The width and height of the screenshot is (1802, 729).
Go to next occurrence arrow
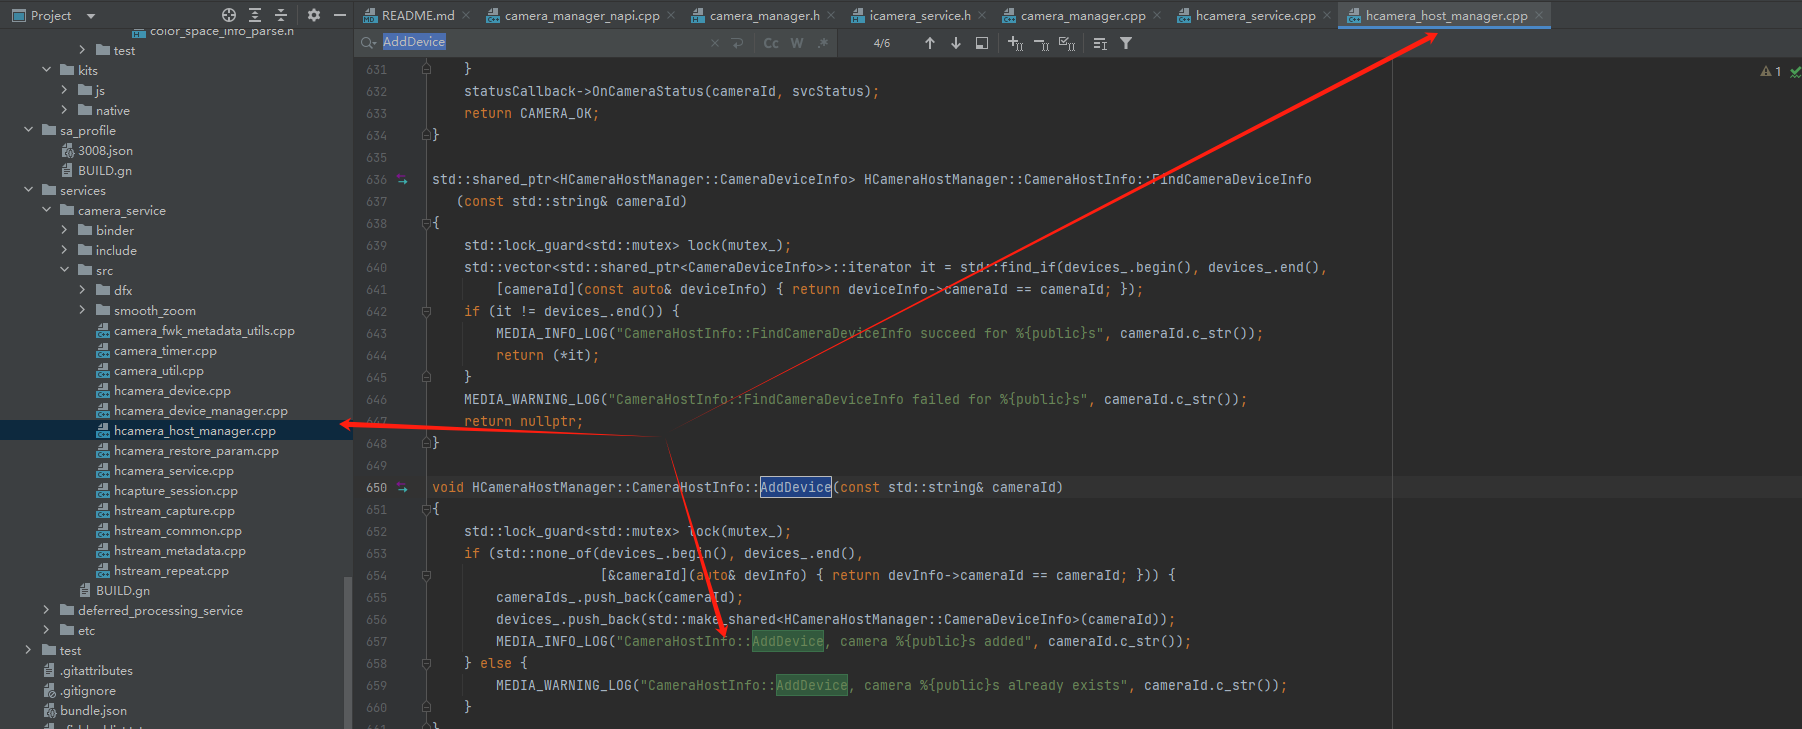point(956,43)
